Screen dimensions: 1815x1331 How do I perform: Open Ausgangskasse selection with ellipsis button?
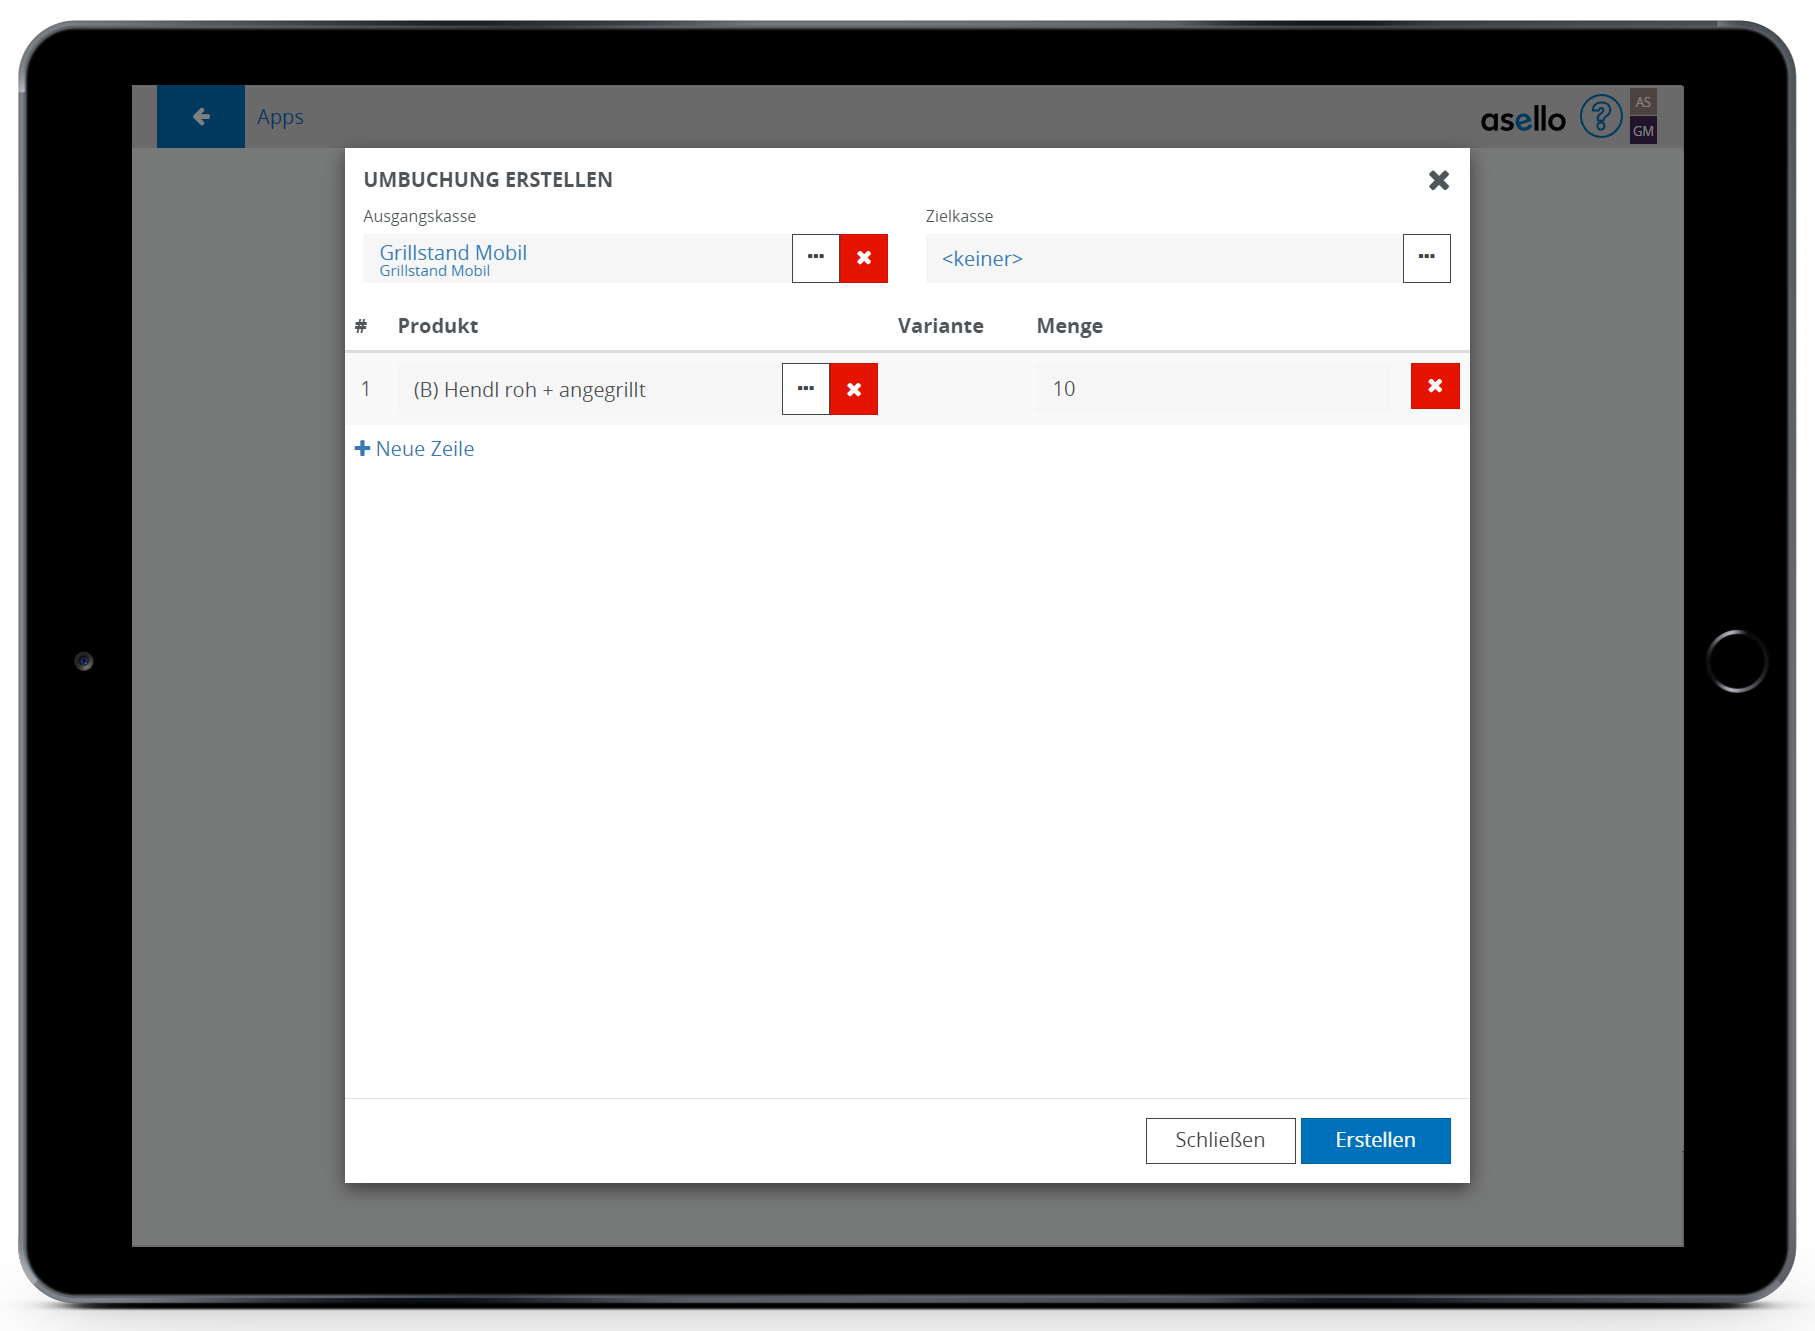pos(816,259)
